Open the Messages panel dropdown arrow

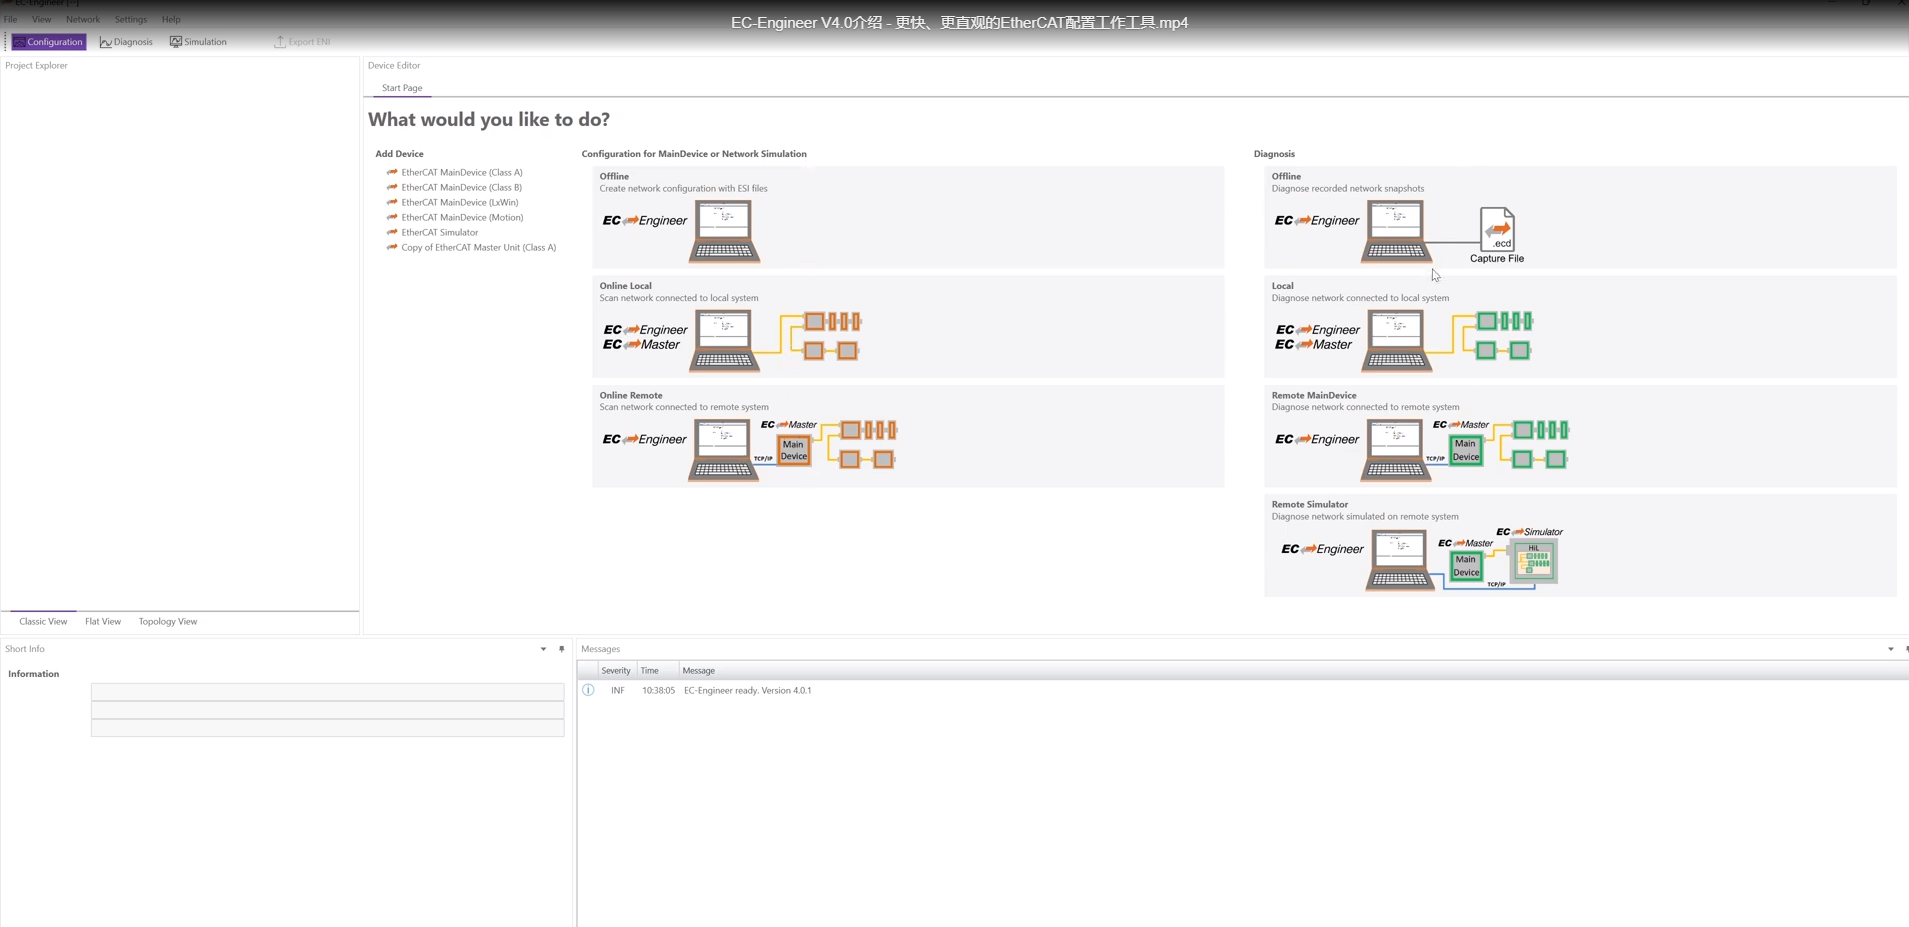click(1890, 649)
